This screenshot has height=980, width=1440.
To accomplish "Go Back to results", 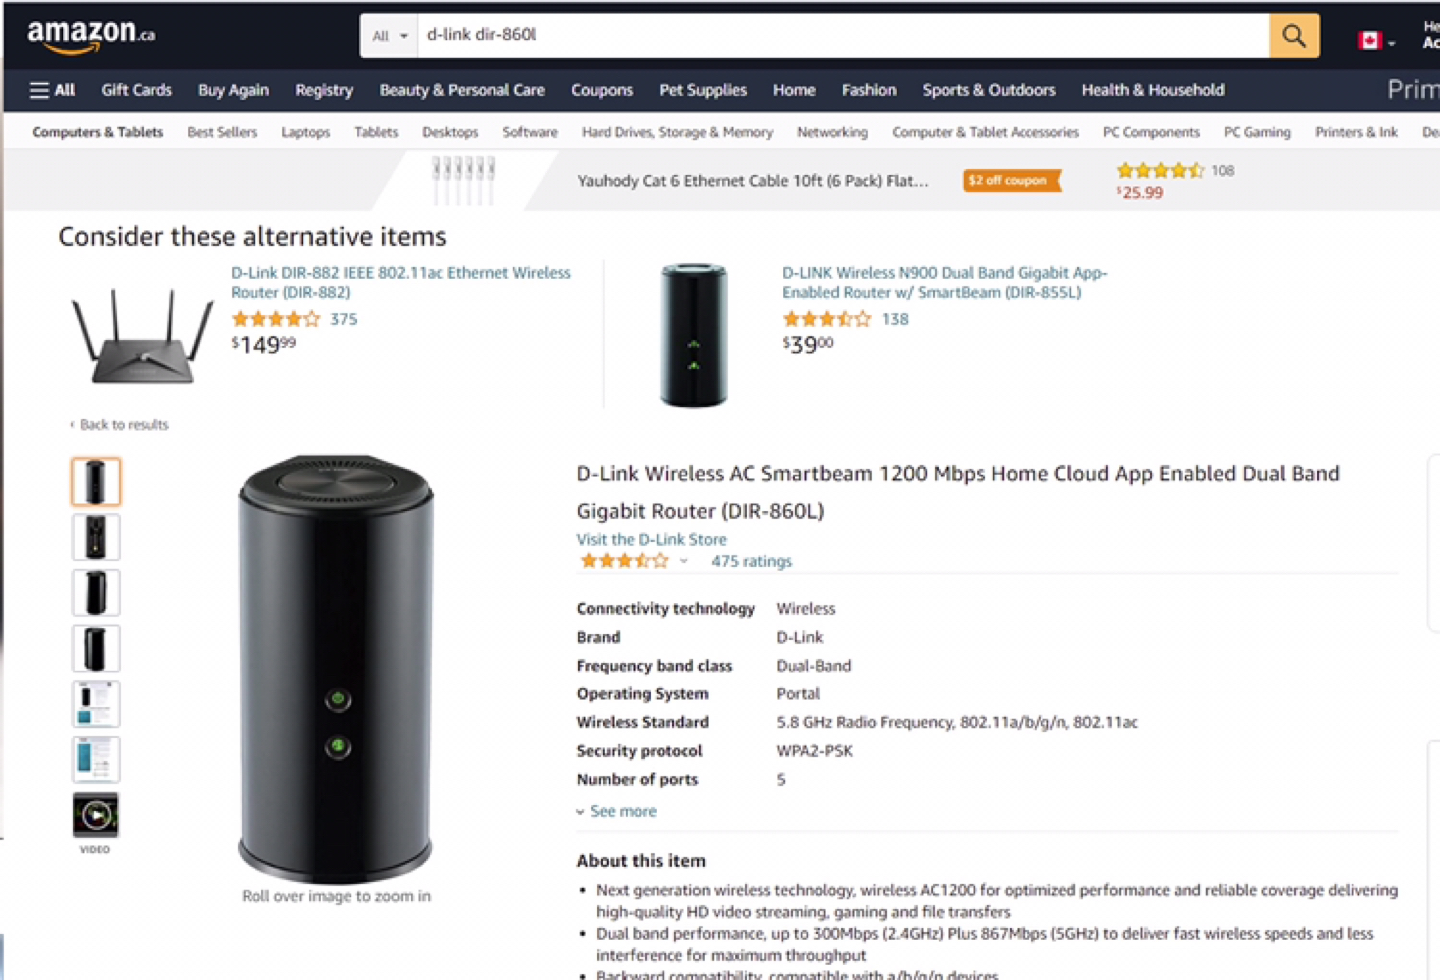I will pos(119,424).
